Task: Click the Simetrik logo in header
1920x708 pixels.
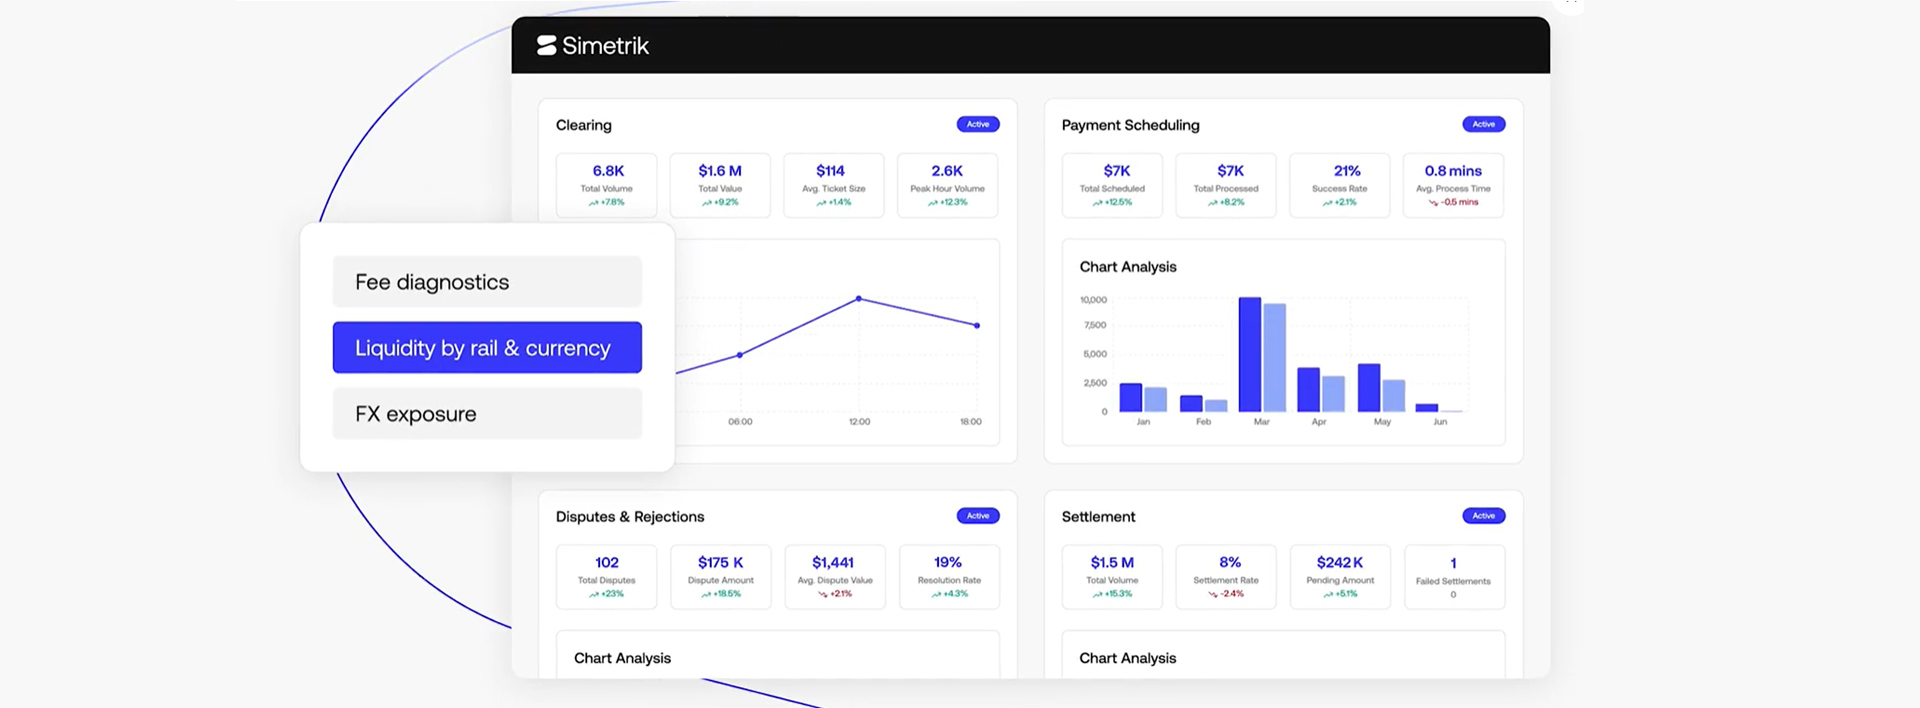Action: point(593,46)
